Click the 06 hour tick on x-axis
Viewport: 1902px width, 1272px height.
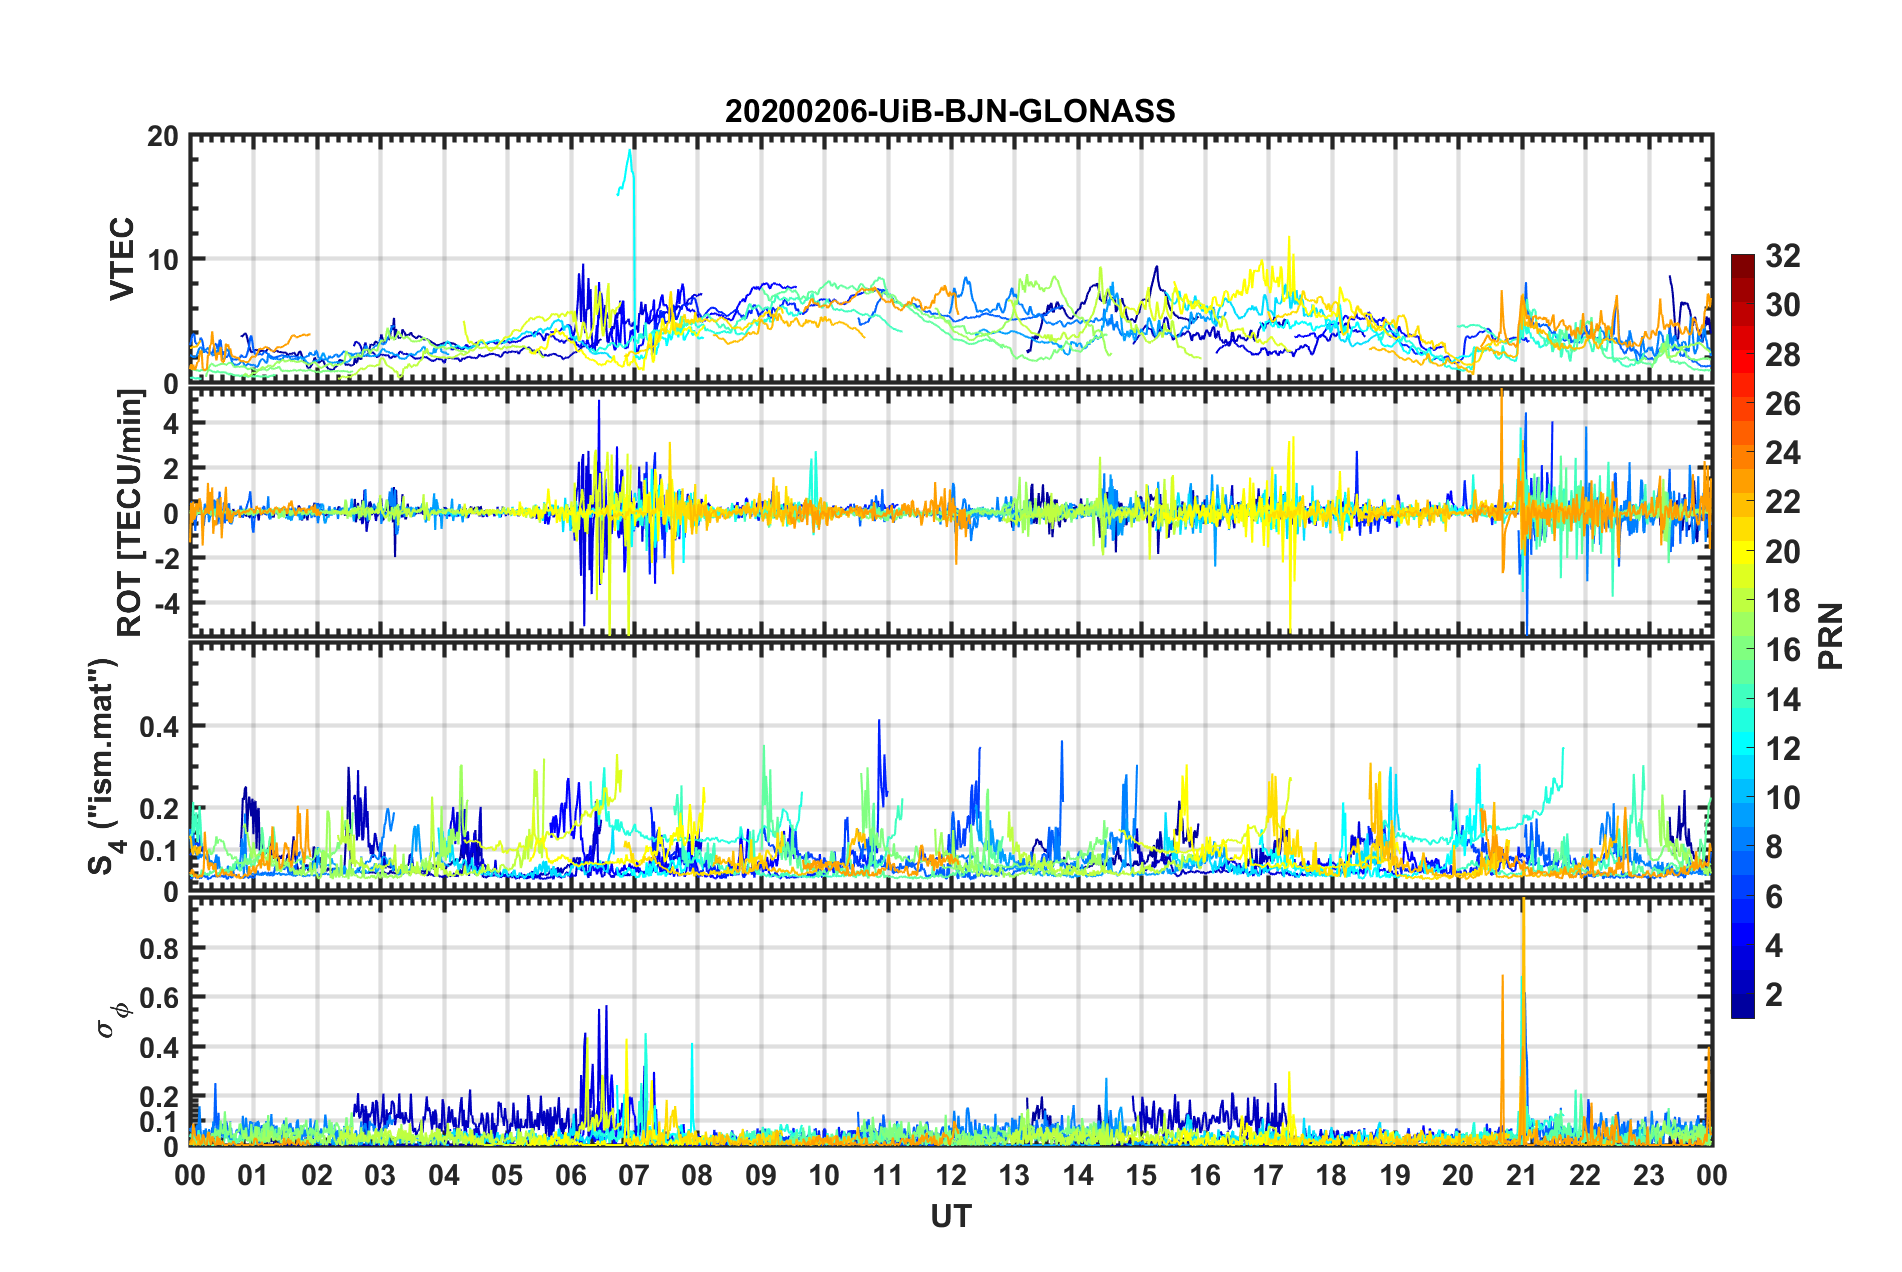(571, 1175)
